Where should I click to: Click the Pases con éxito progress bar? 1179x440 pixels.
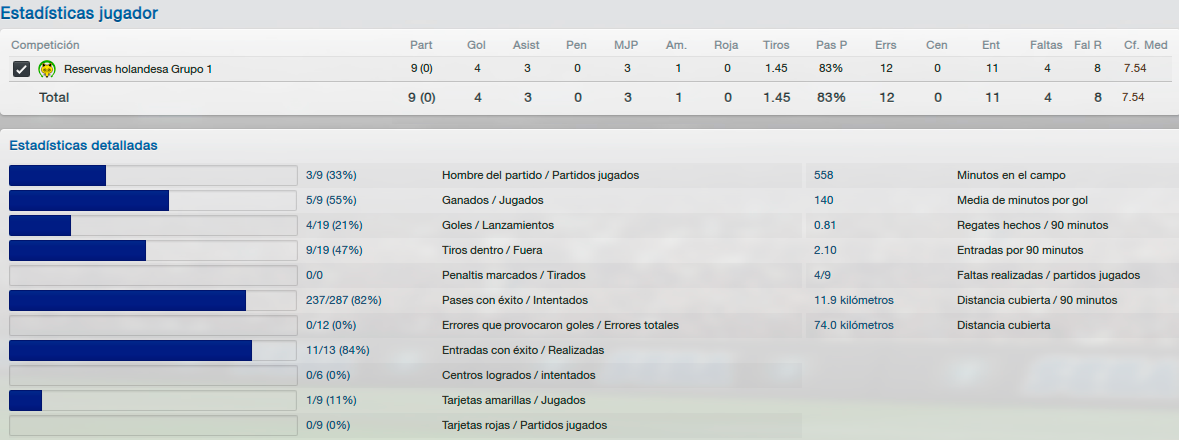pyautogui.click(x=153, y=300)
